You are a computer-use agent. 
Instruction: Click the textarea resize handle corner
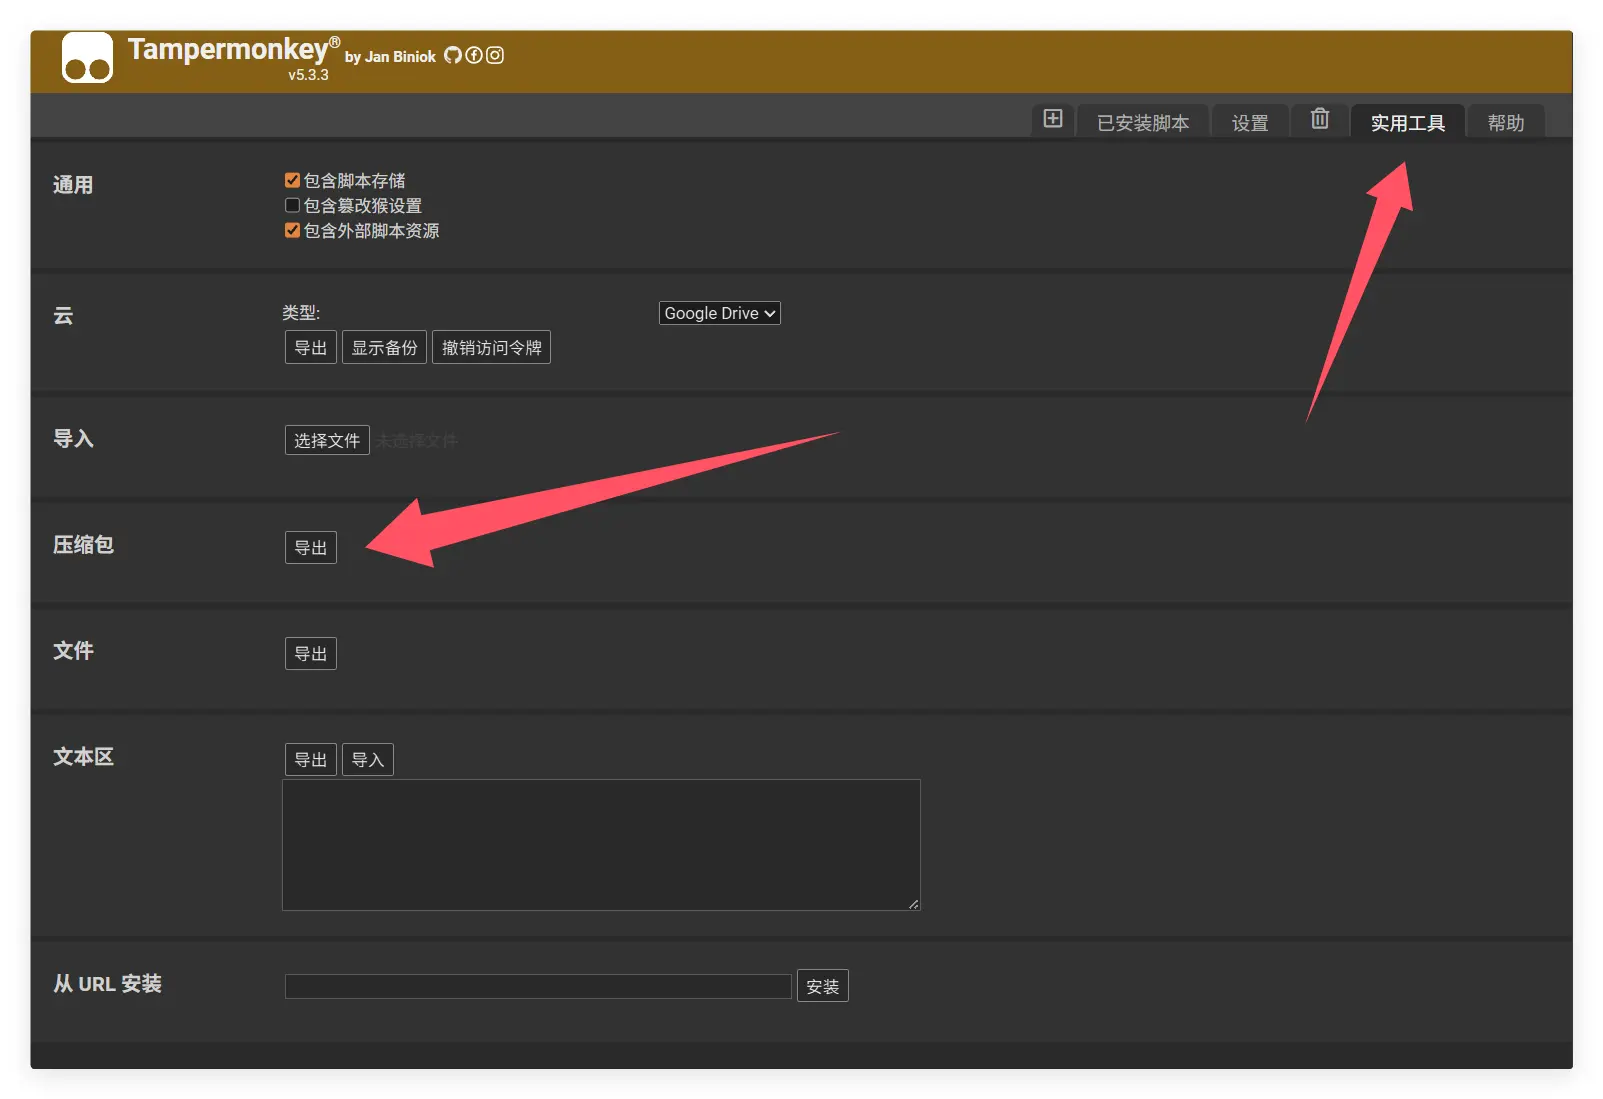pyautogui.click(x=914, y=904)
